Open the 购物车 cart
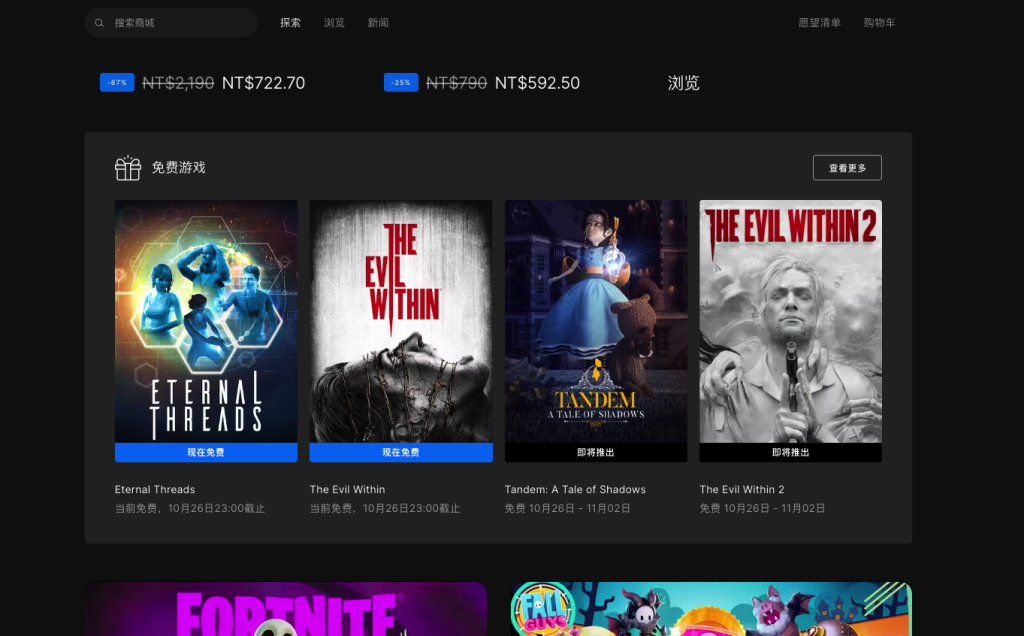The width and height of the screenshot is (1024, 636). click(x=880, y=23)
